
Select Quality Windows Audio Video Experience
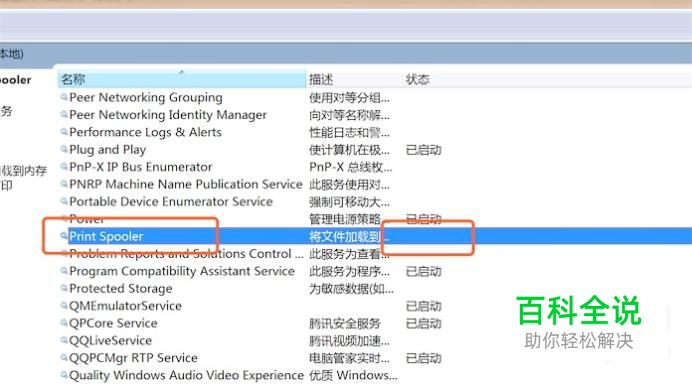(x=186, y=375)
